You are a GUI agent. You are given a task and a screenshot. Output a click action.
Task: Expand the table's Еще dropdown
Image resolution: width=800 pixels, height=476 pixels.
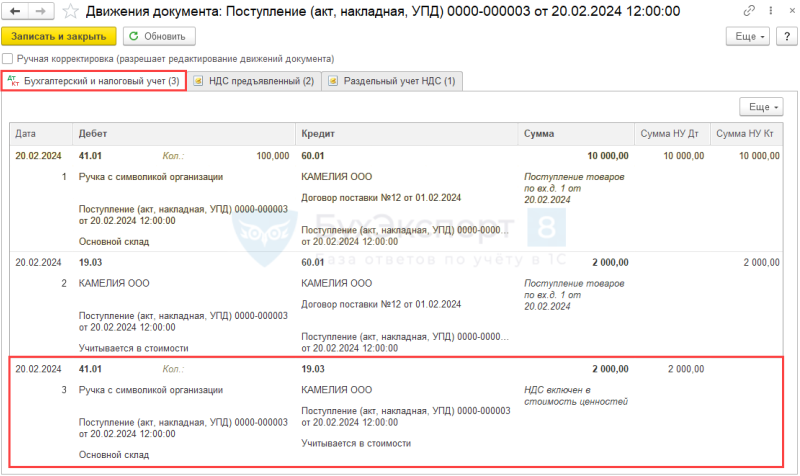(761, 107)
